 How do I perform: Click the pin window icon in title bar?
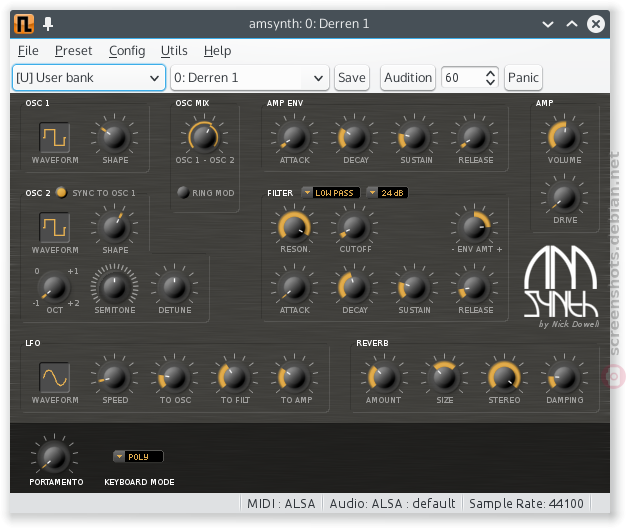48,24
